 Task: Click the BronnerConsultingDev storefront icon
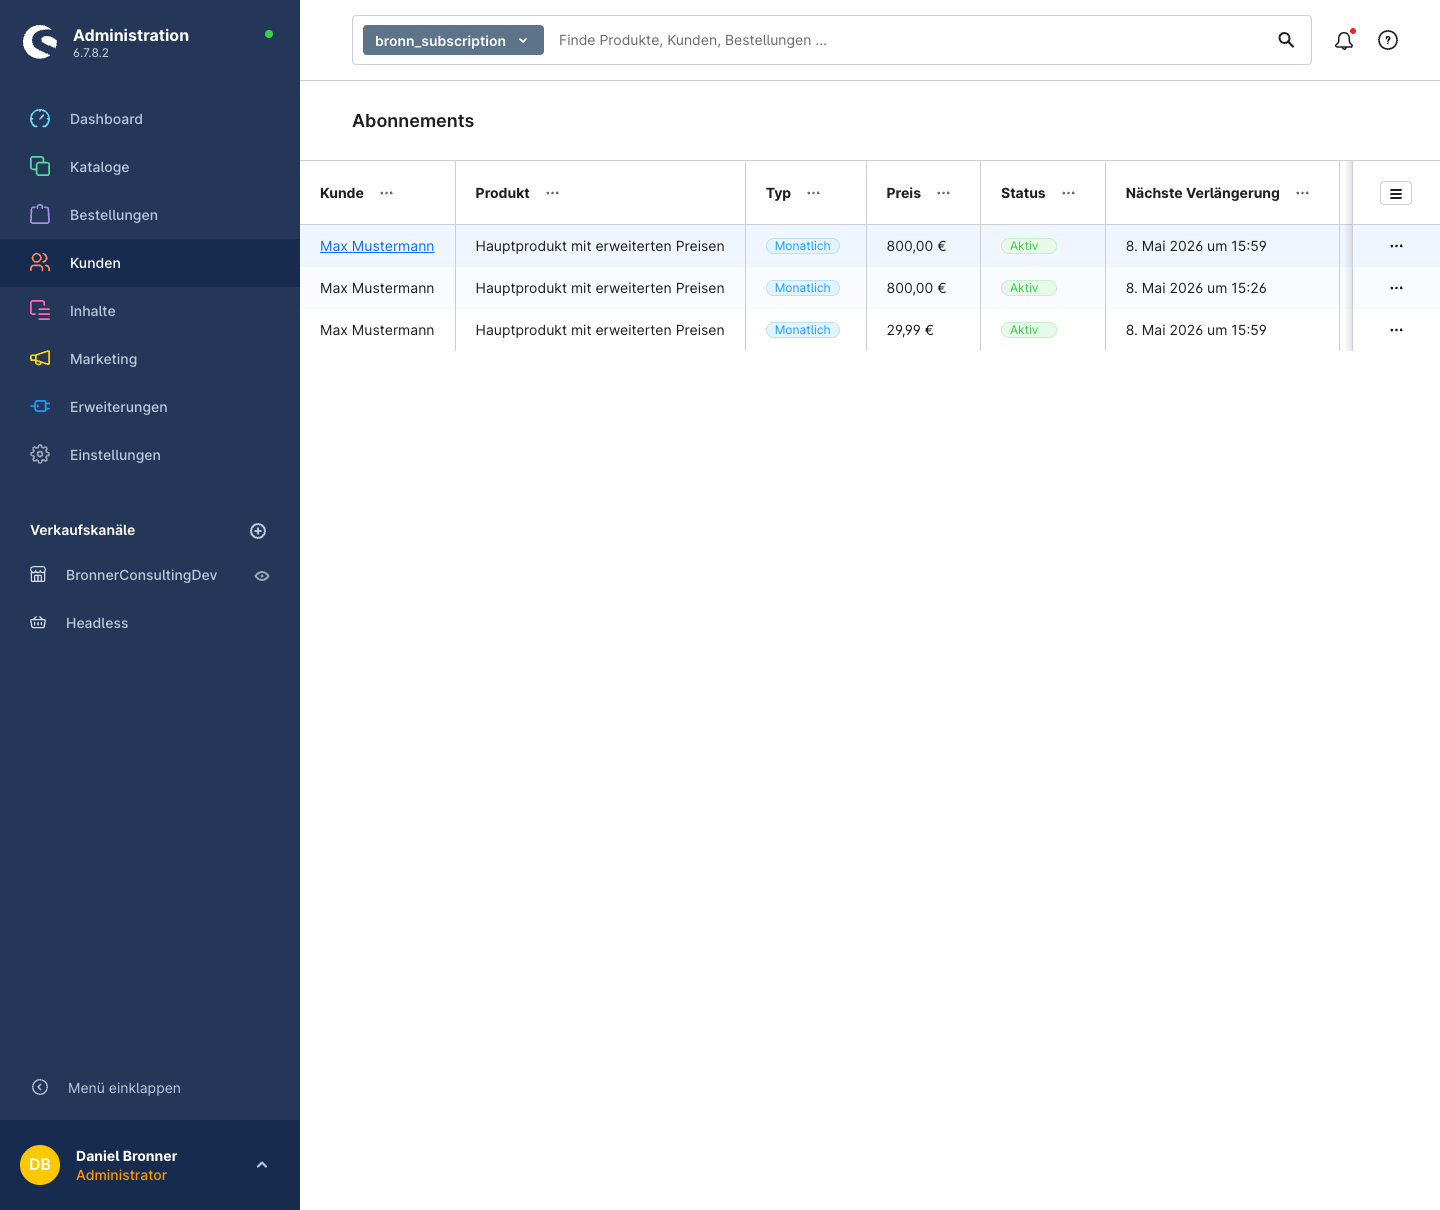click(38, 575)
